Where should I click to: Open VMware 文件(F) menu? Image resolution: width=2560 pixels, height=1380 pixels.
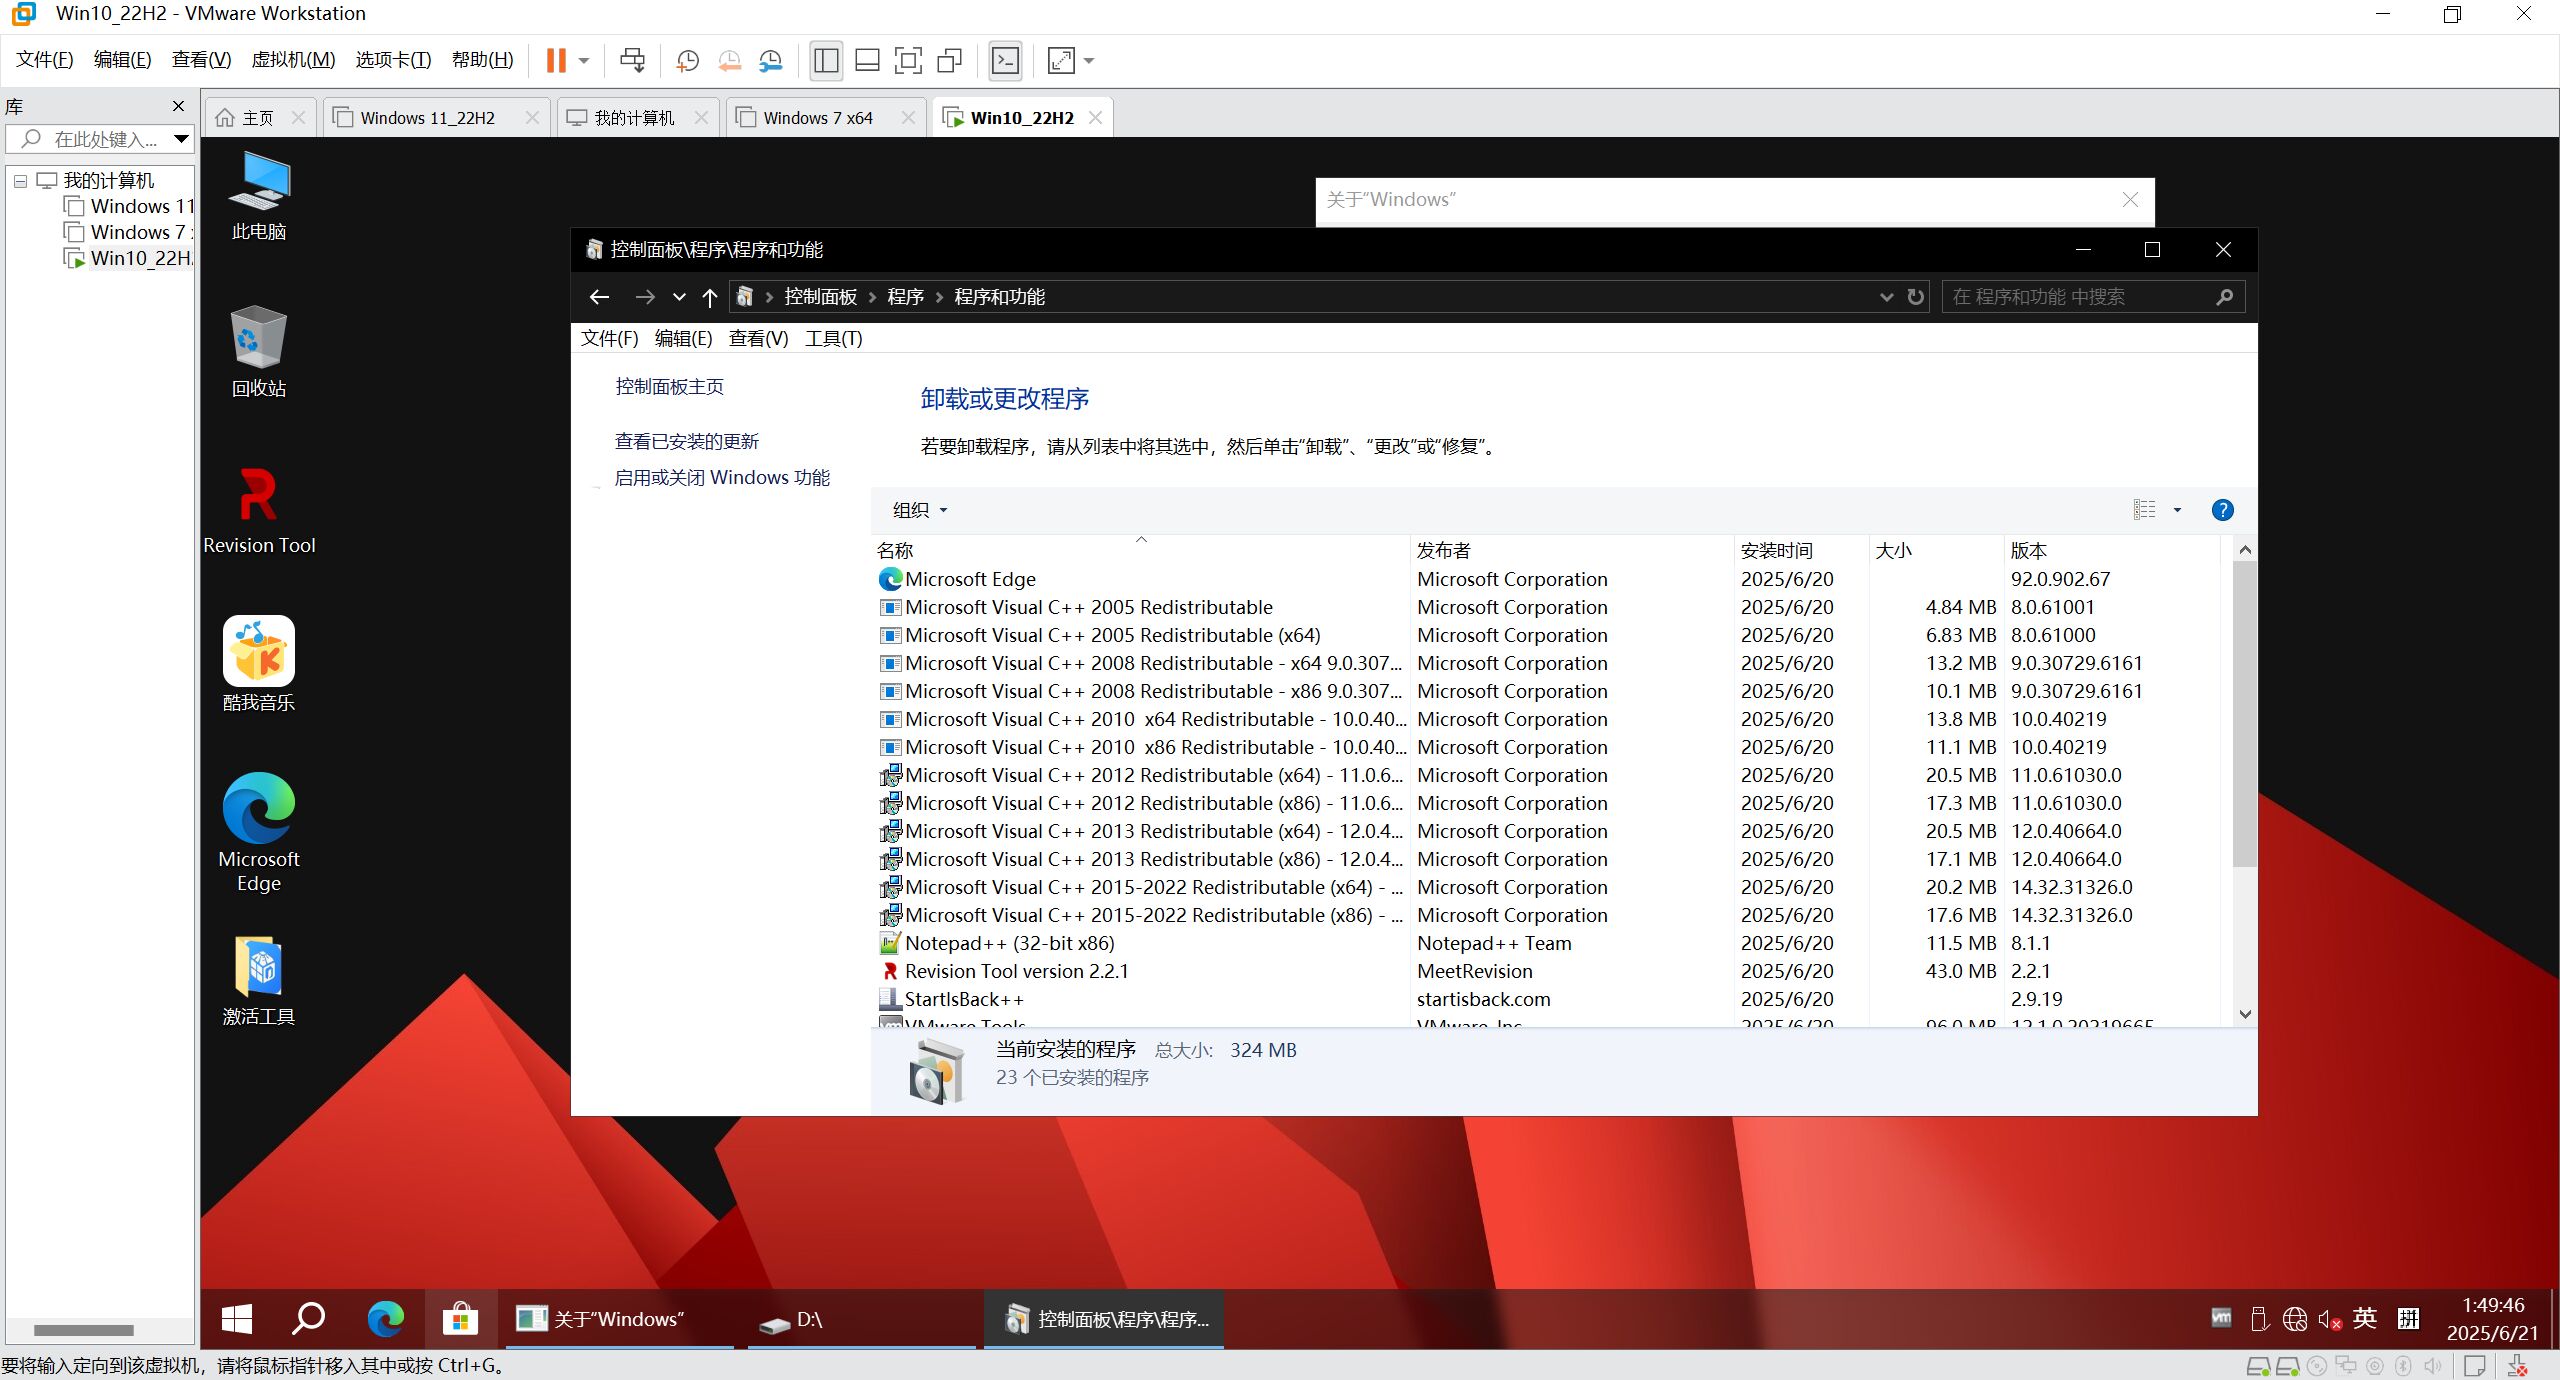tap(44, 60)
